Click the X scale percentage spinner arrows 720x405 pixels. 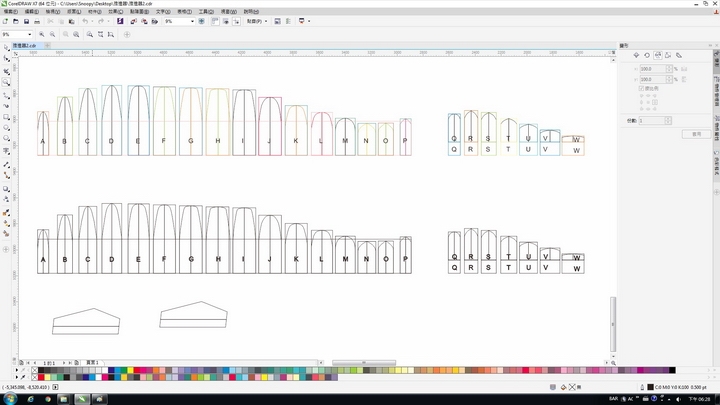669,69
